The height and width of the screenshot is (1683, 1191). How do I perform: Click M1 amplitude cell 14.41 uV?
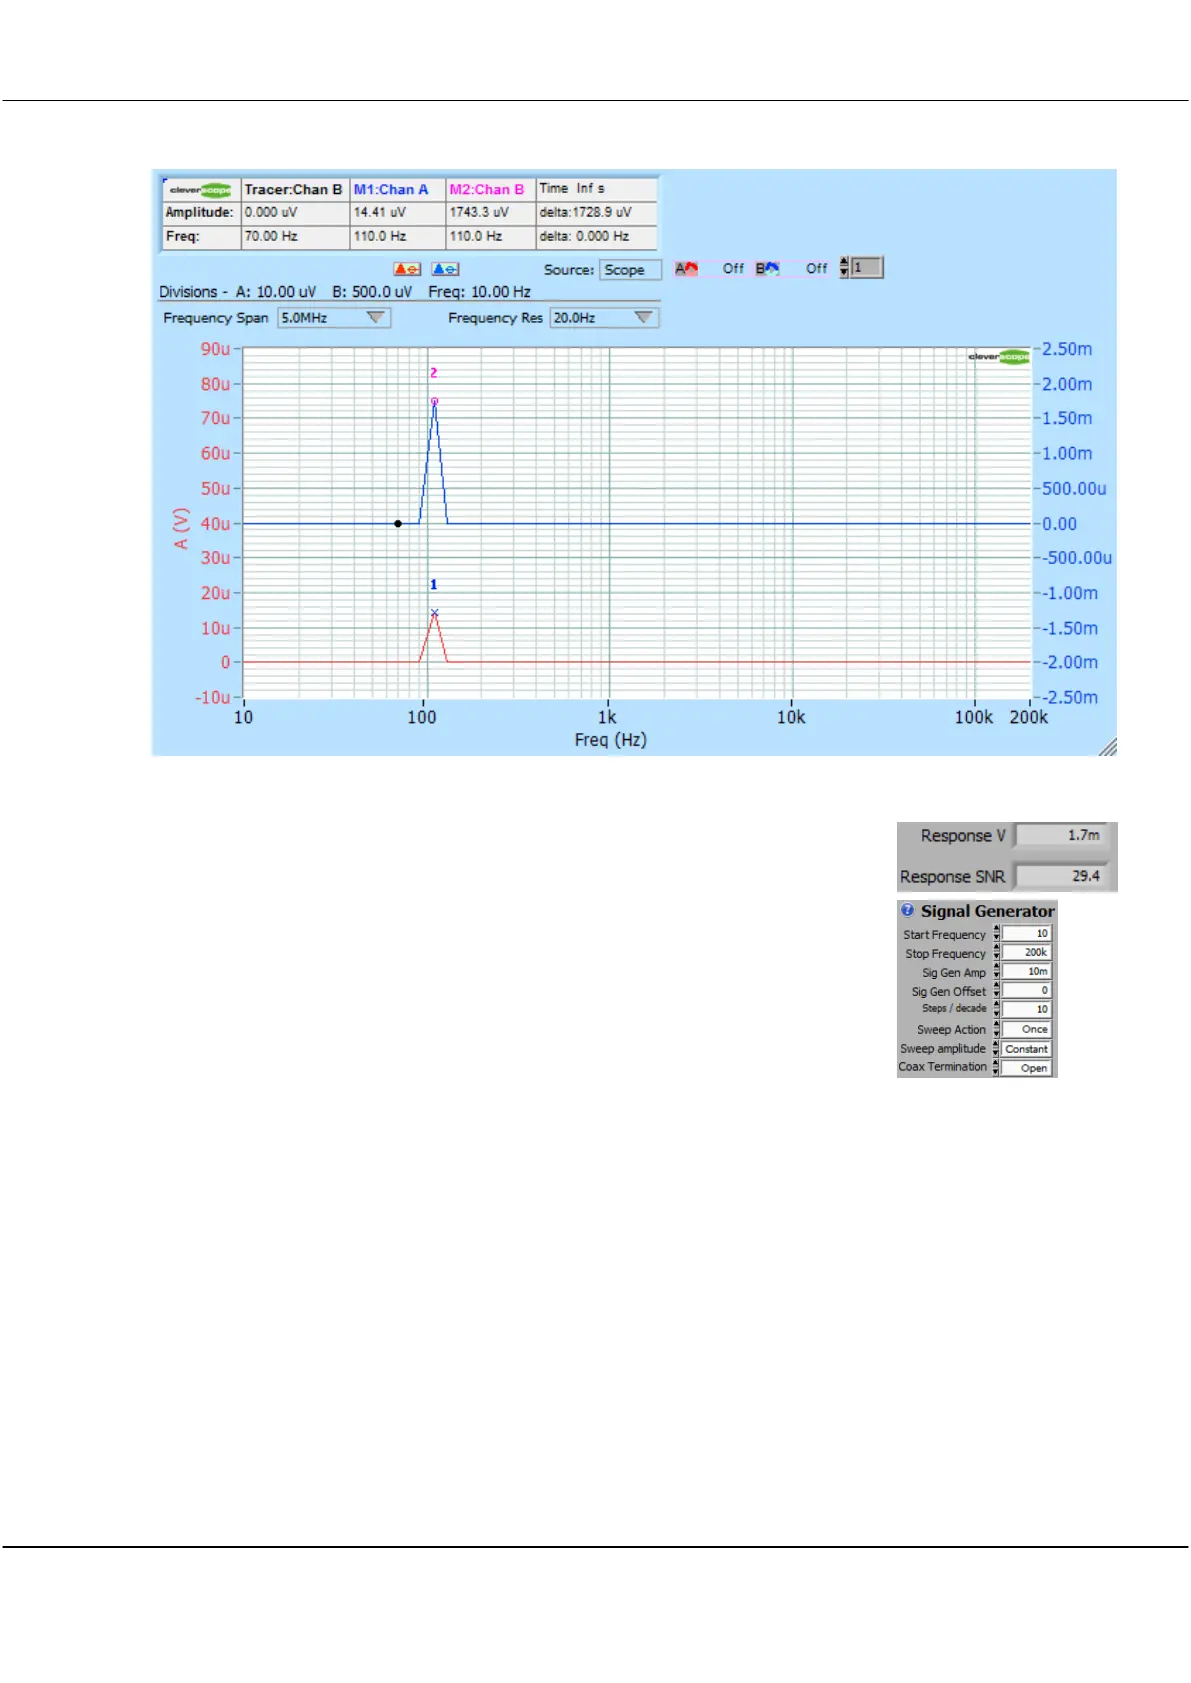[x=397, y=212]
